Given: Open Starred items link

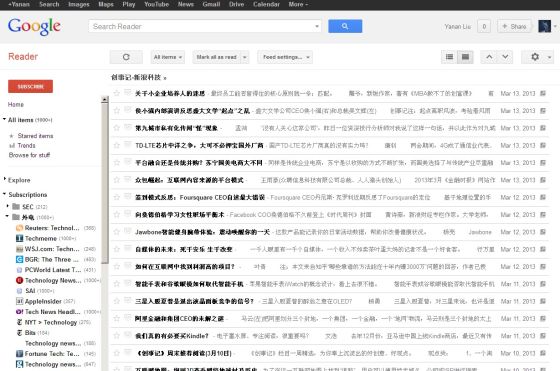Looking at the screenshot, I should (35, 136).
